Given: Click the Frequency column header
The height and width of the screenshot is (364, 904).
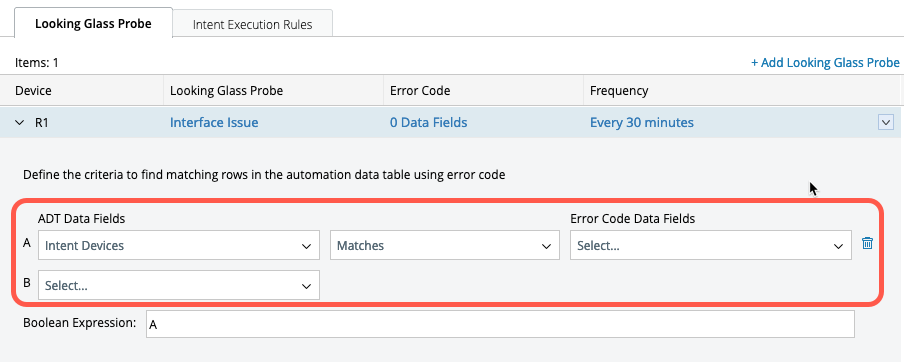Looking at the screenshot, I should tap(619, 91).
